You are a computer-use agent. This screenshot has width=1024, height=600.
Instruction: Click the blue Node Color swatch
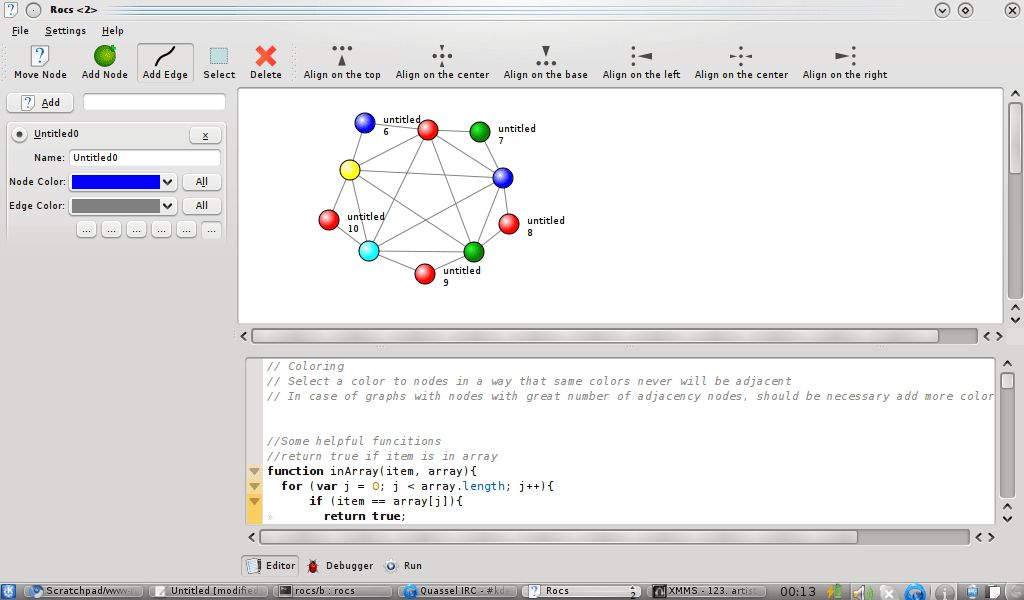pyautogui.click(x=115, y=182)
